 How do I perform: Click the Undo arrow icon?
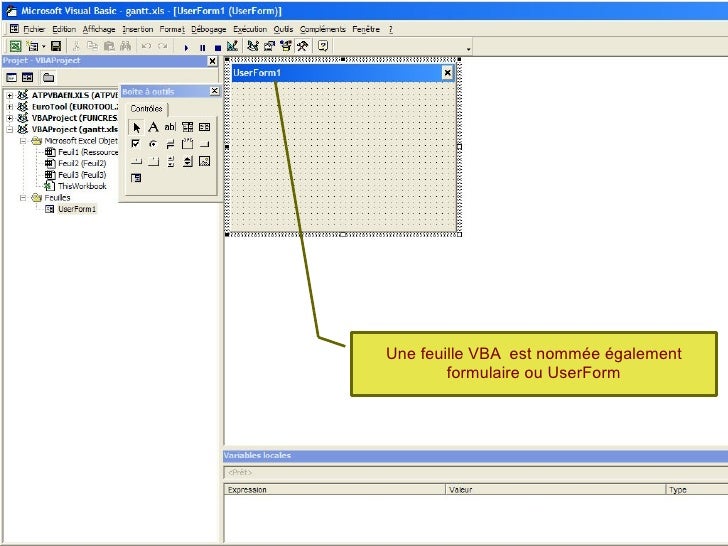click(x=146, y=46)
